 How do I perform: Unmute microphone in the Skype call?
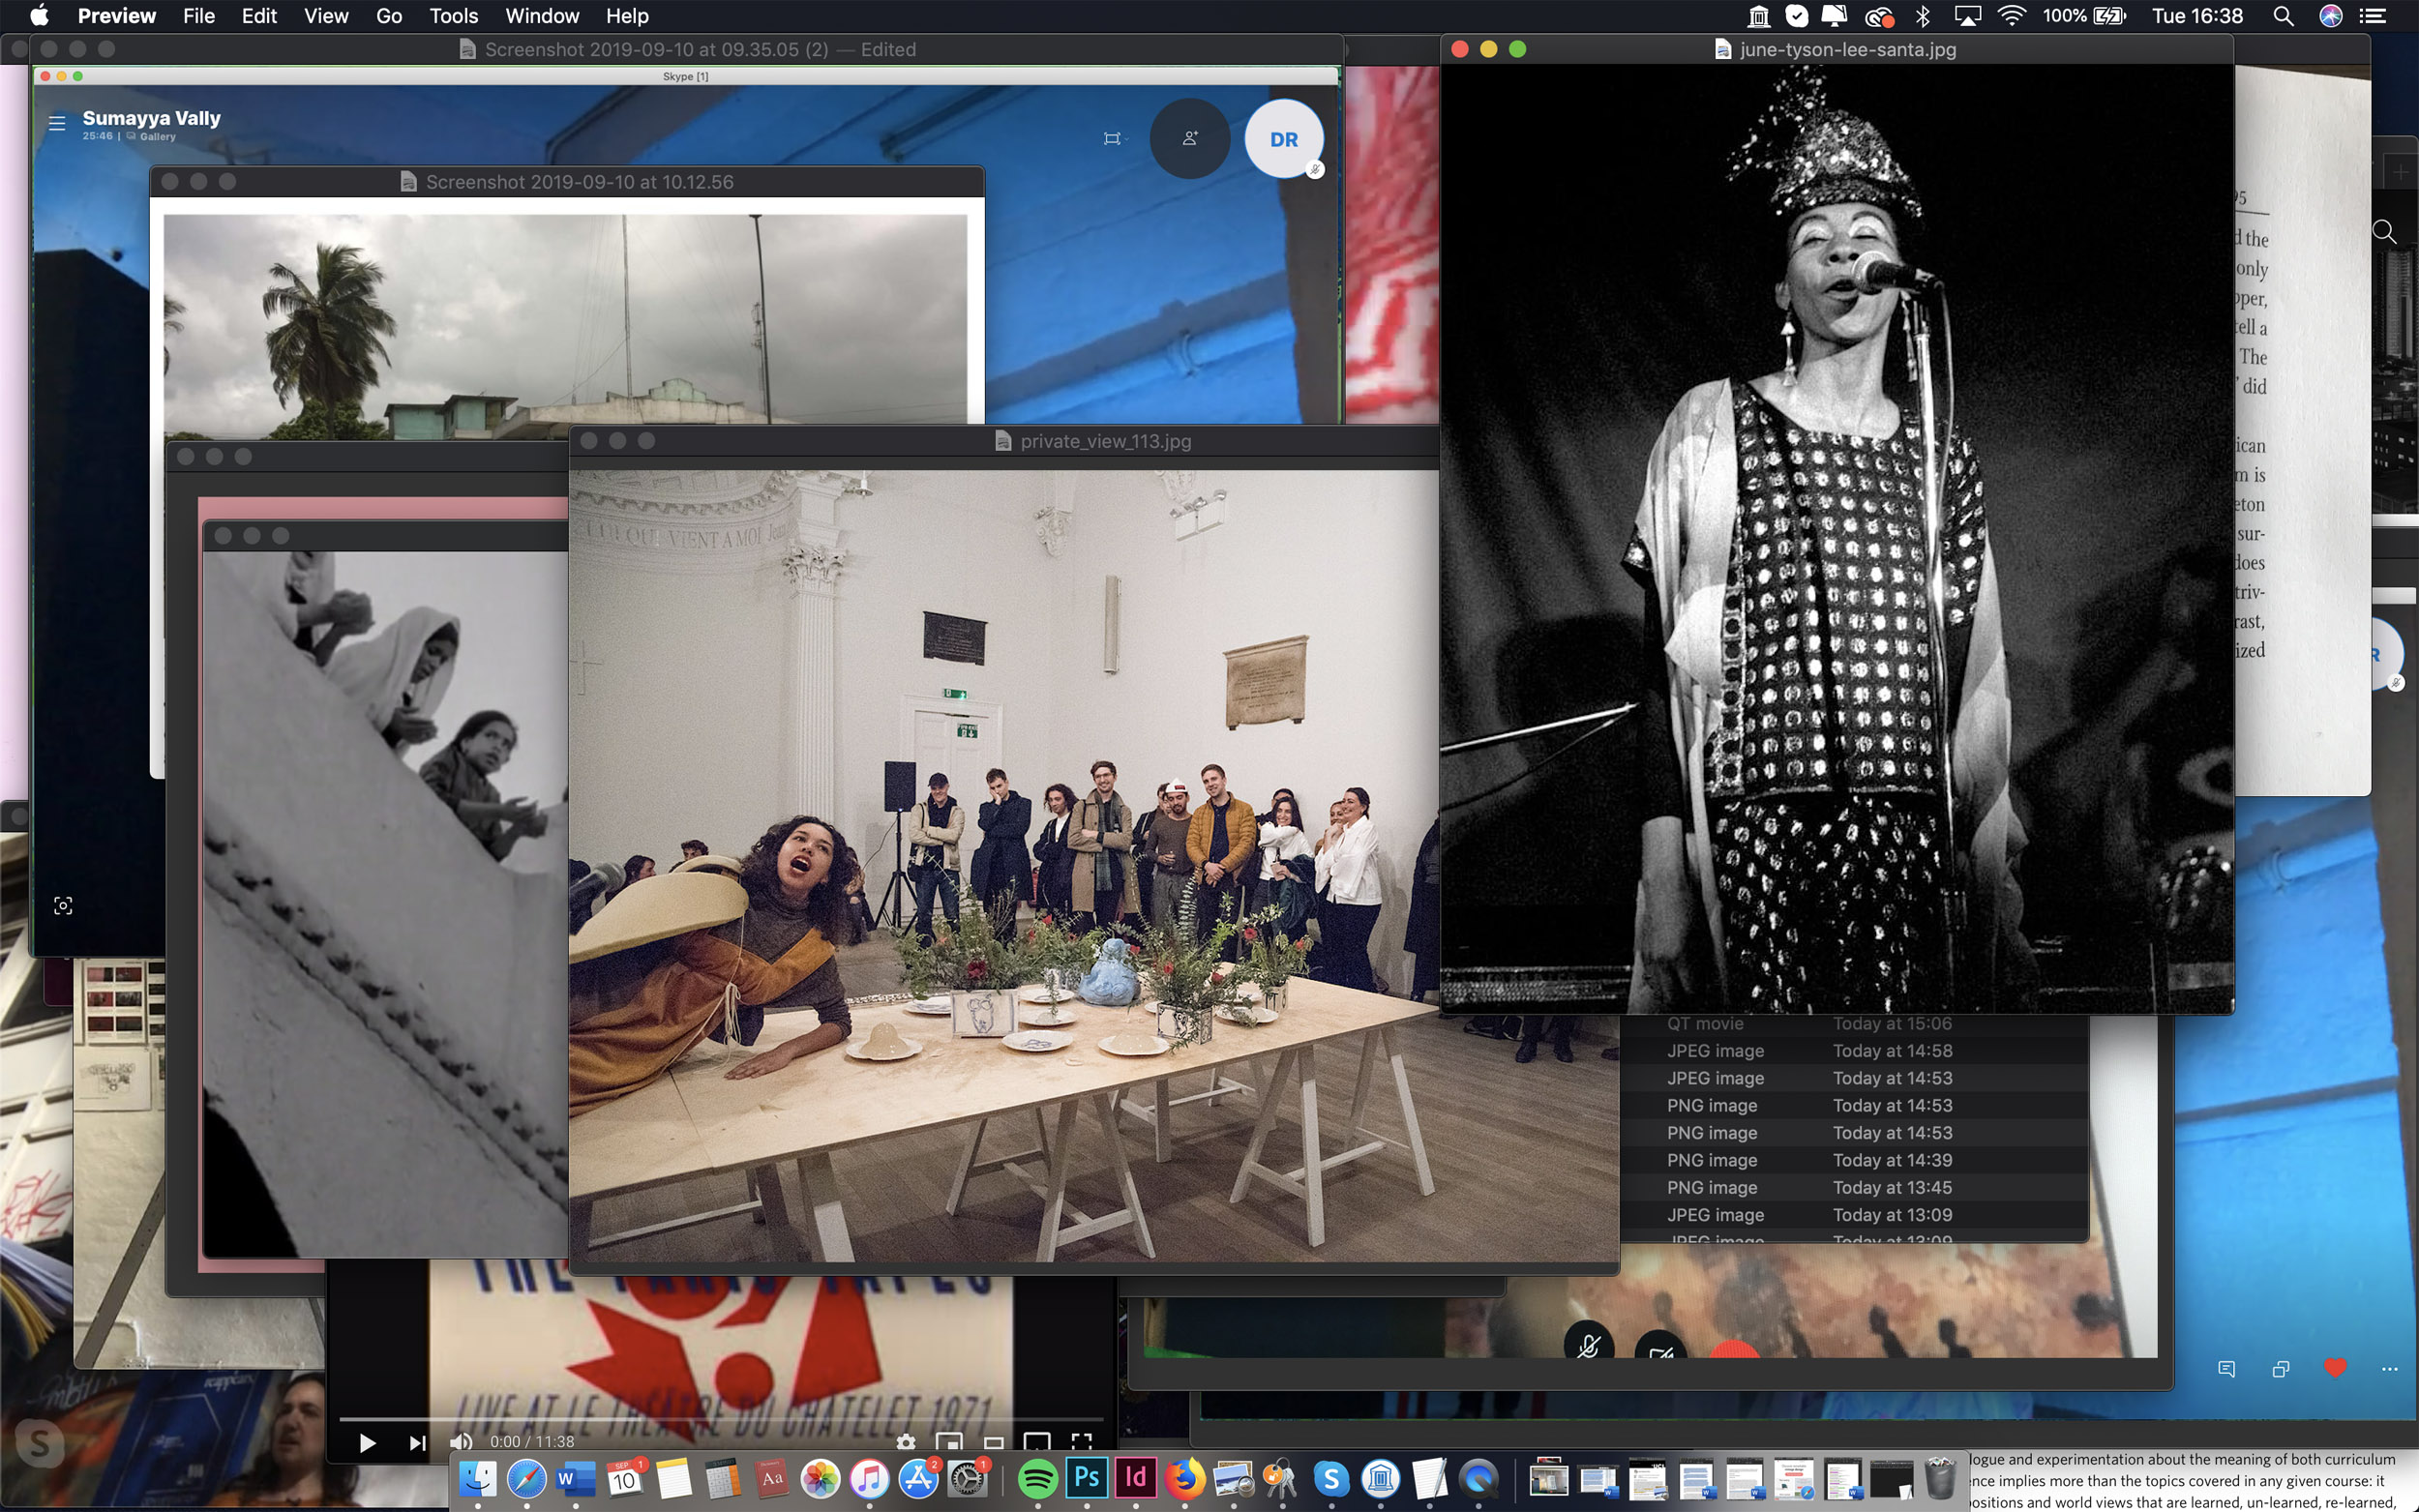pyautogui.click(x=1588, y=1346)
